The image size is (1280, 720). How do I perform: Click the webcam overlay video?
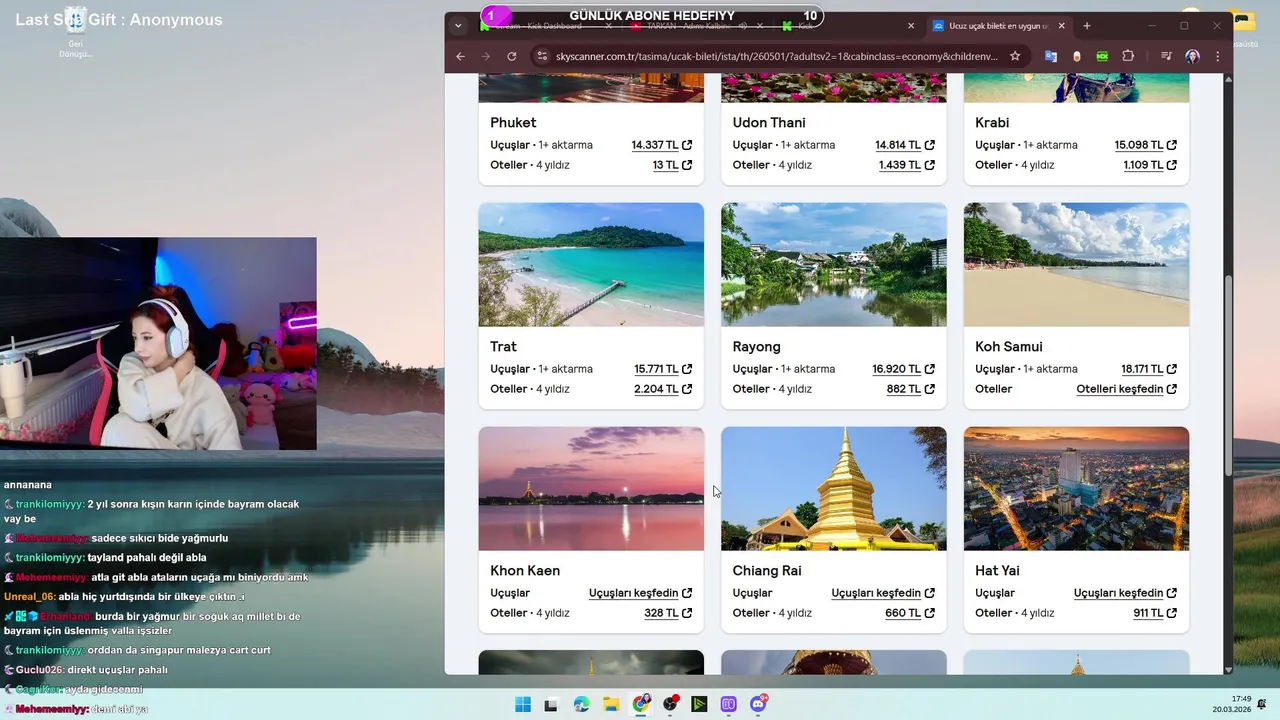tap(158, 344)
